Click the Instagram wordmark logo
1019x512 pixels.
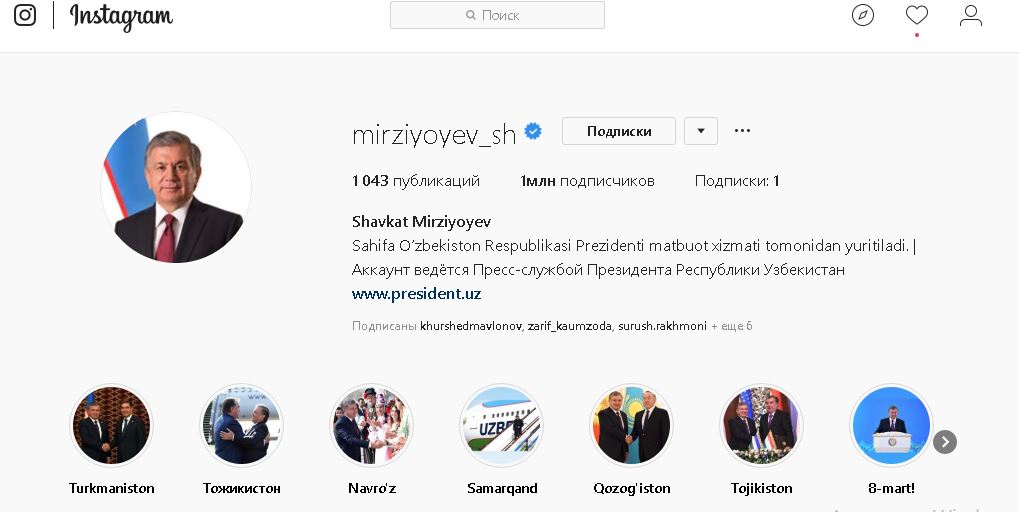(121, 17)
